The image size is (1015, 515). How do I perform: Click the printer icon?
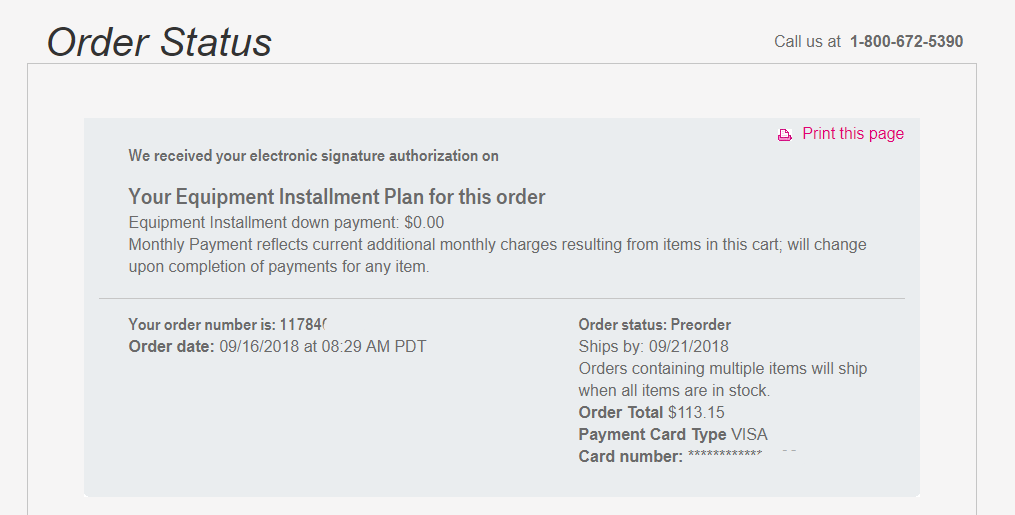coord(785,135)
